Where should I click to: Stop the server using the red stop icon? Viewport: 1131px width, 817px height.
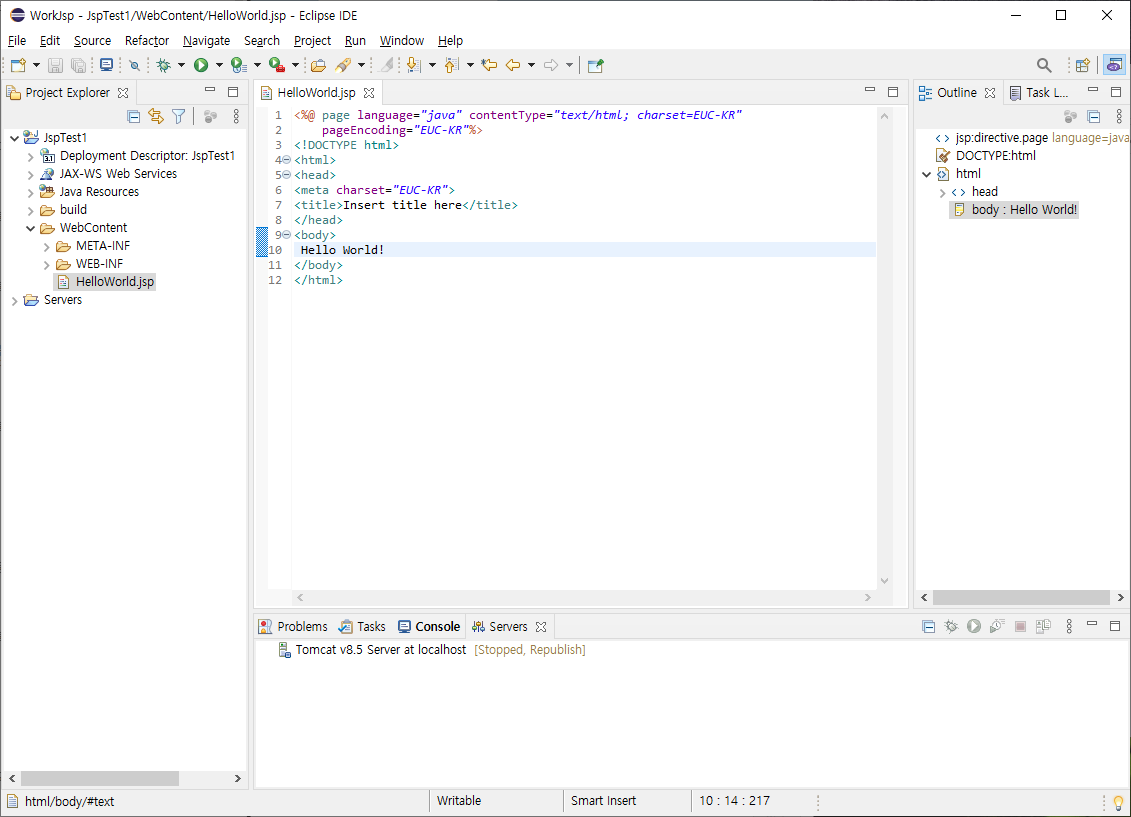[1021, 626]
